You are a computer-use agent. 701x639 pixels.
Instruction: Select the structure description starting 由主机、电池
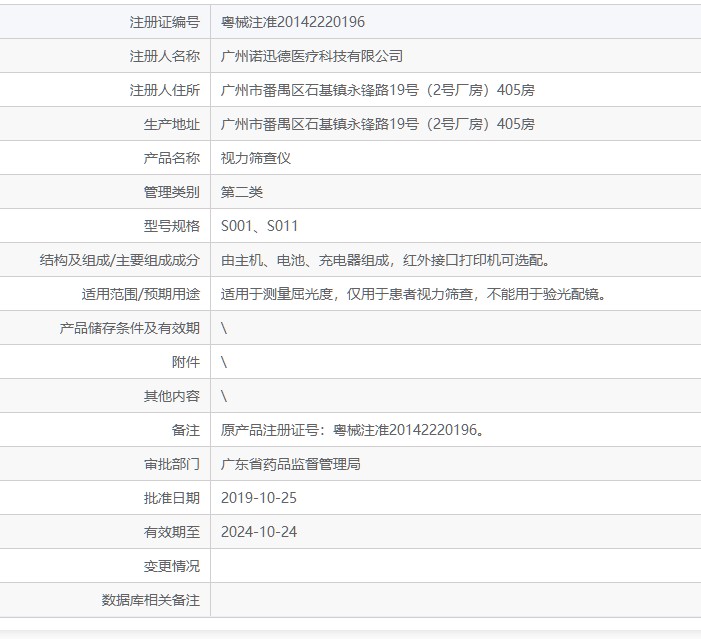[x=385, y=260]
